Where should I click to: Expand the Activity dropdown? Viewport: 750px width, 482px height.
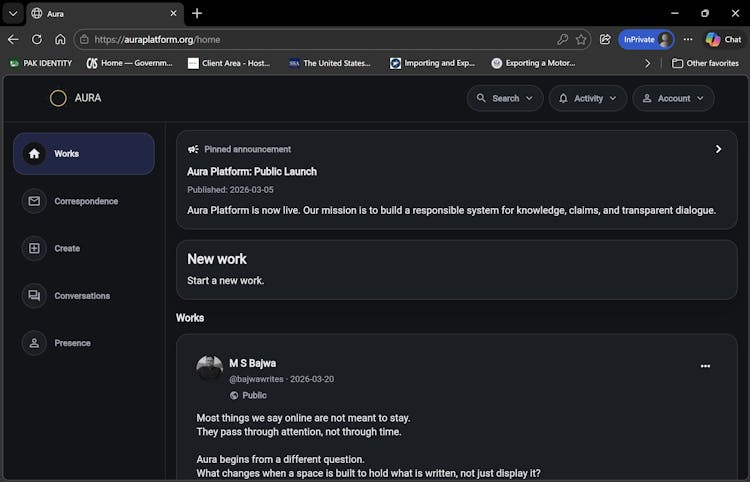tap(588, 98)
